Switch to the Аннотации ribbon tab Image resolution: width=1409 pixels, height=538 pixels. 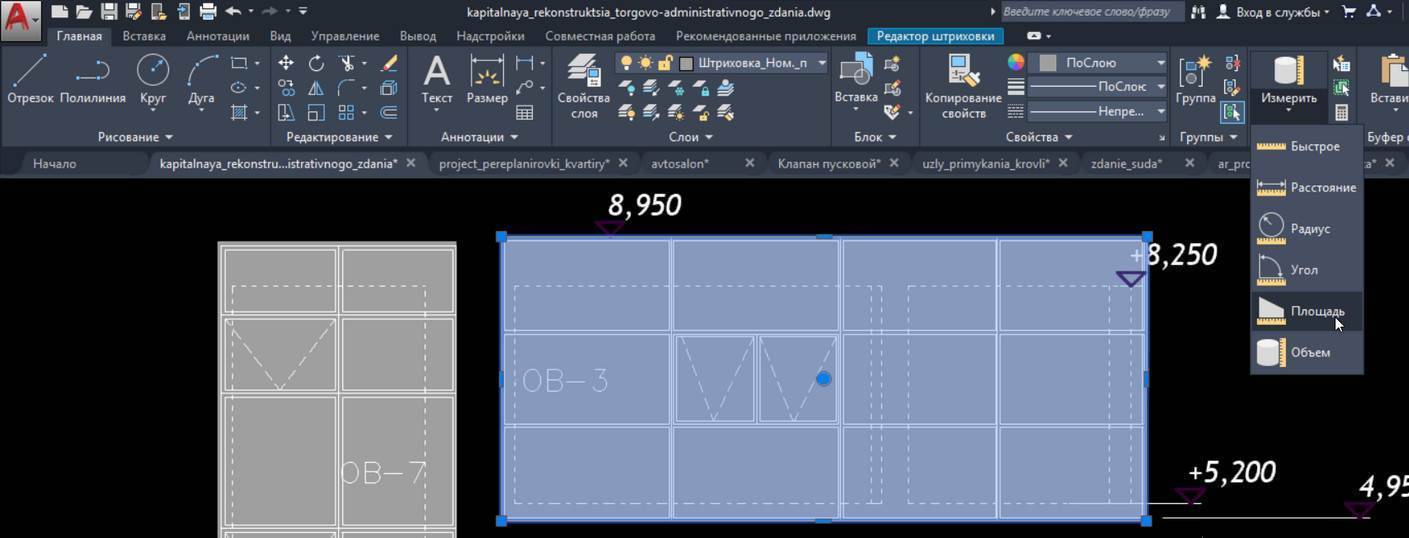pyautogui.click(x=217, y=36)
